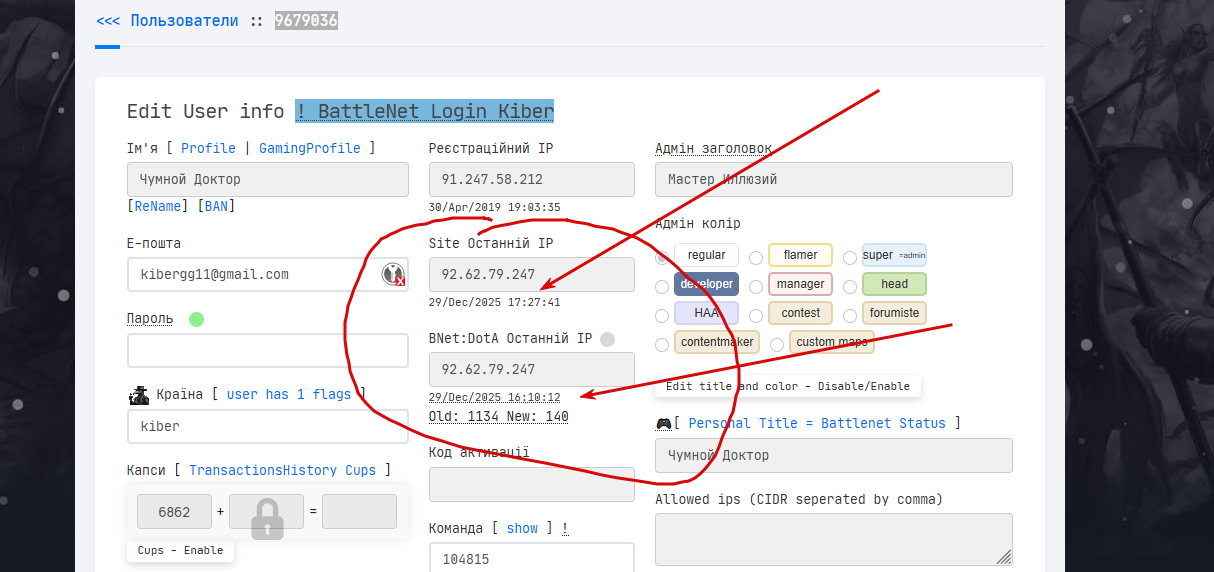1214x572 pixels.
Task: Focus the Команда field with 104815
Action: (x=532, y=559)
